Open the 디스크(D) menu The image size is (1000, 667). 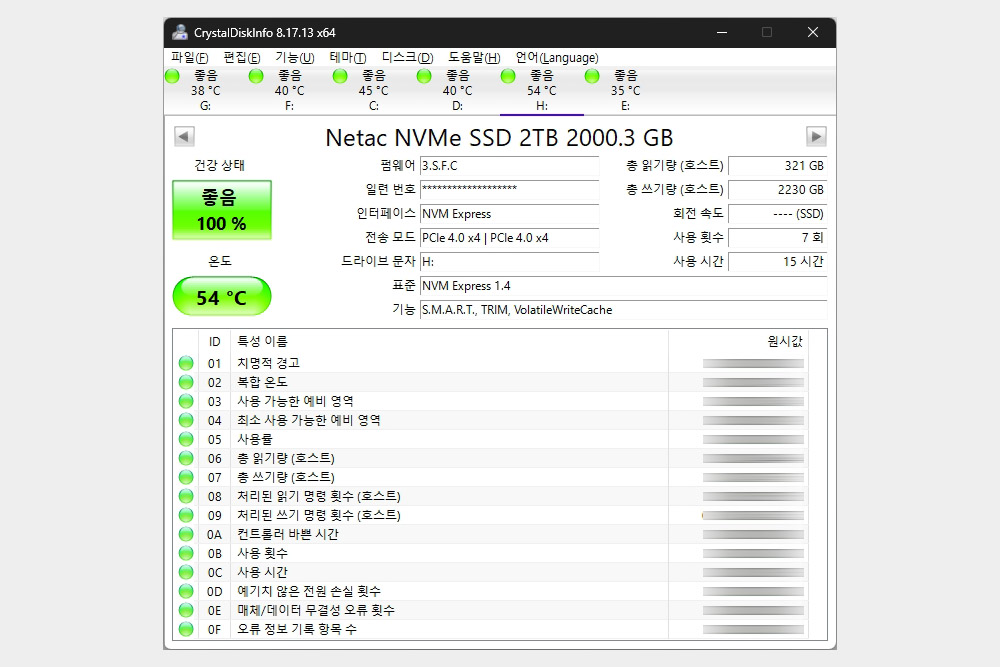pos(408,57)
